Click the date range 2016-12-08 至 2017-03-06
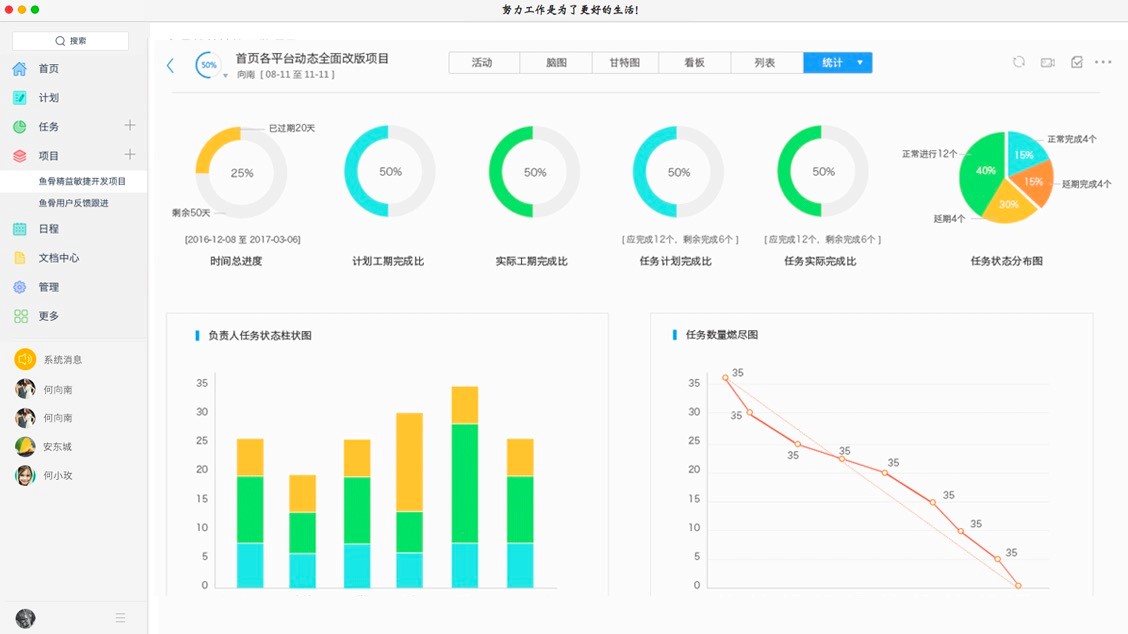The image size is (1128, 634). pos(242,240)
